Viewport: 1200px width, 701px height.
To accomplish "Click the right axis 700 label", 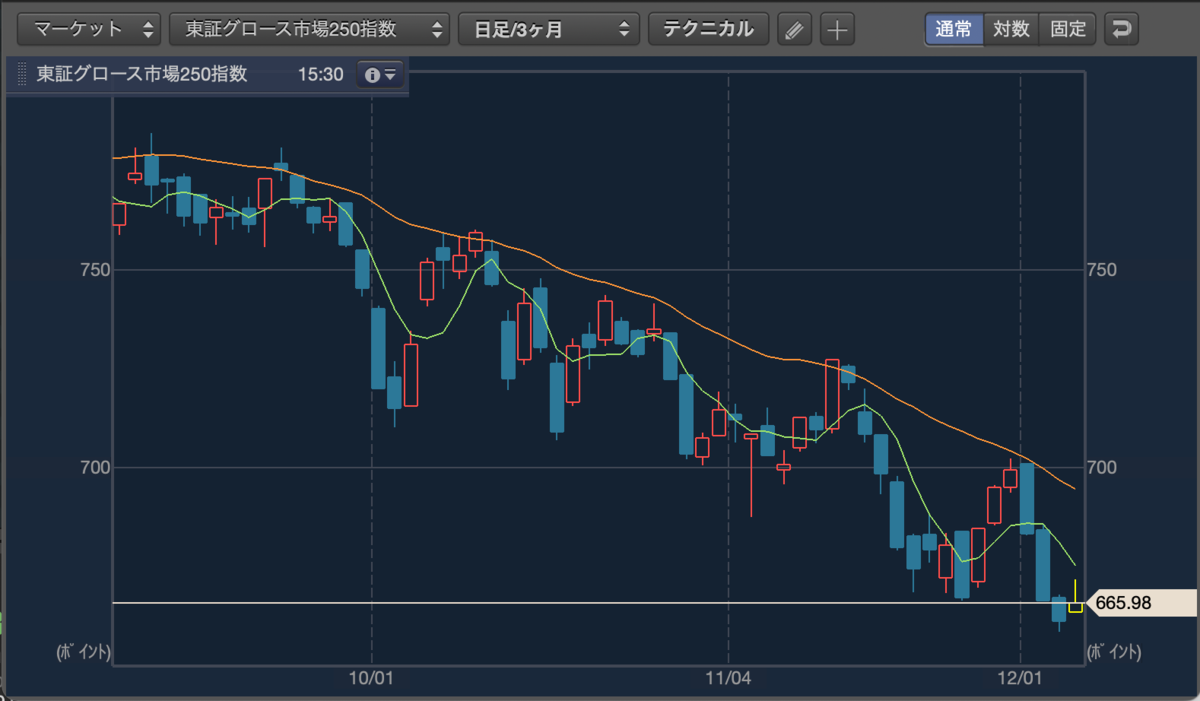I will pos(1101,467).
